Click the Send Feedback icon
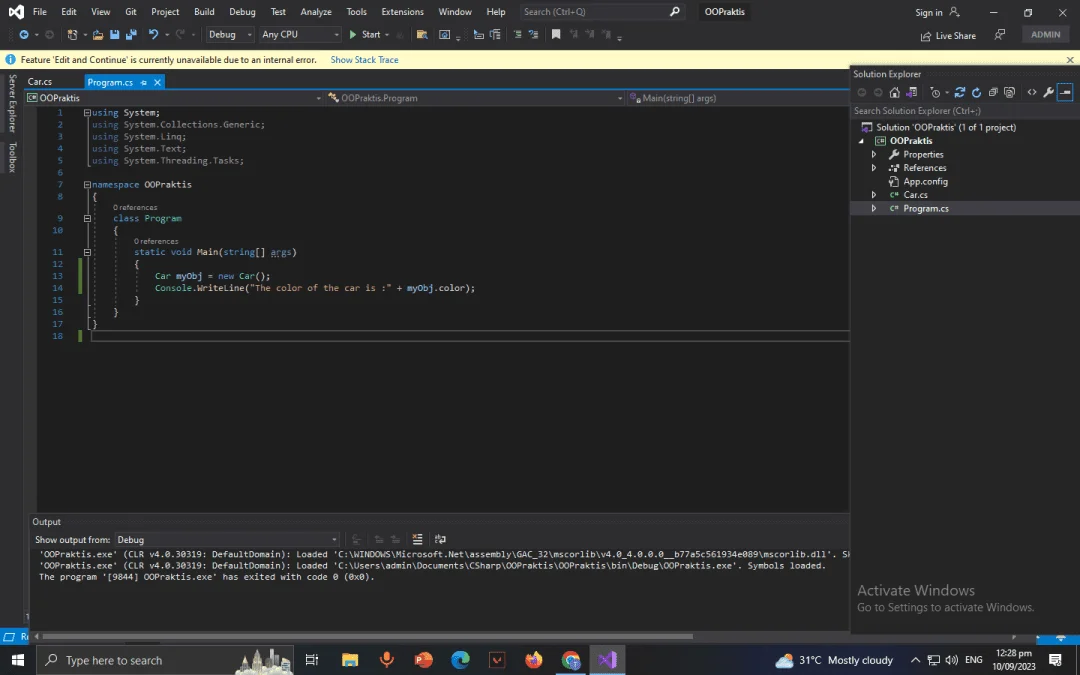 pyautogui.click(x=999, y=34)
